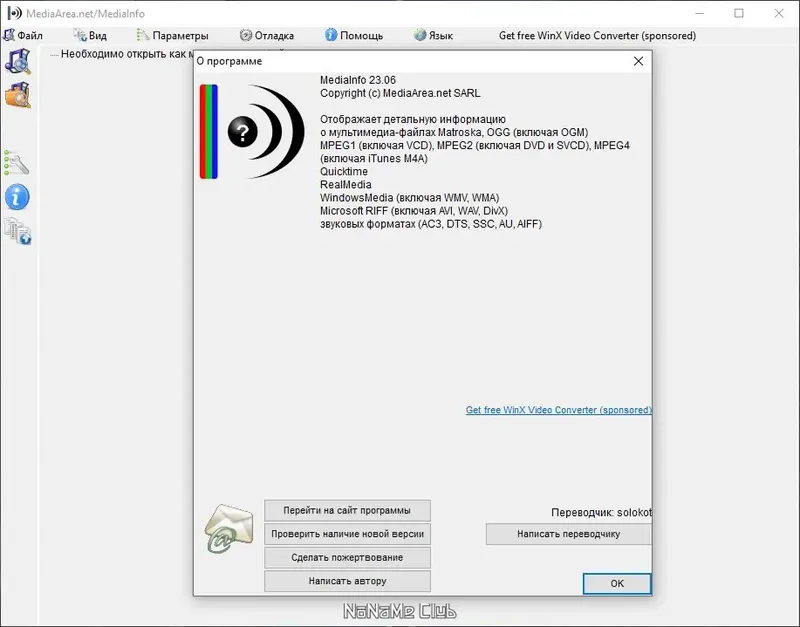Click Написать переводчику button
This screenshot has width=800, height=627.
tap(568, 534)
